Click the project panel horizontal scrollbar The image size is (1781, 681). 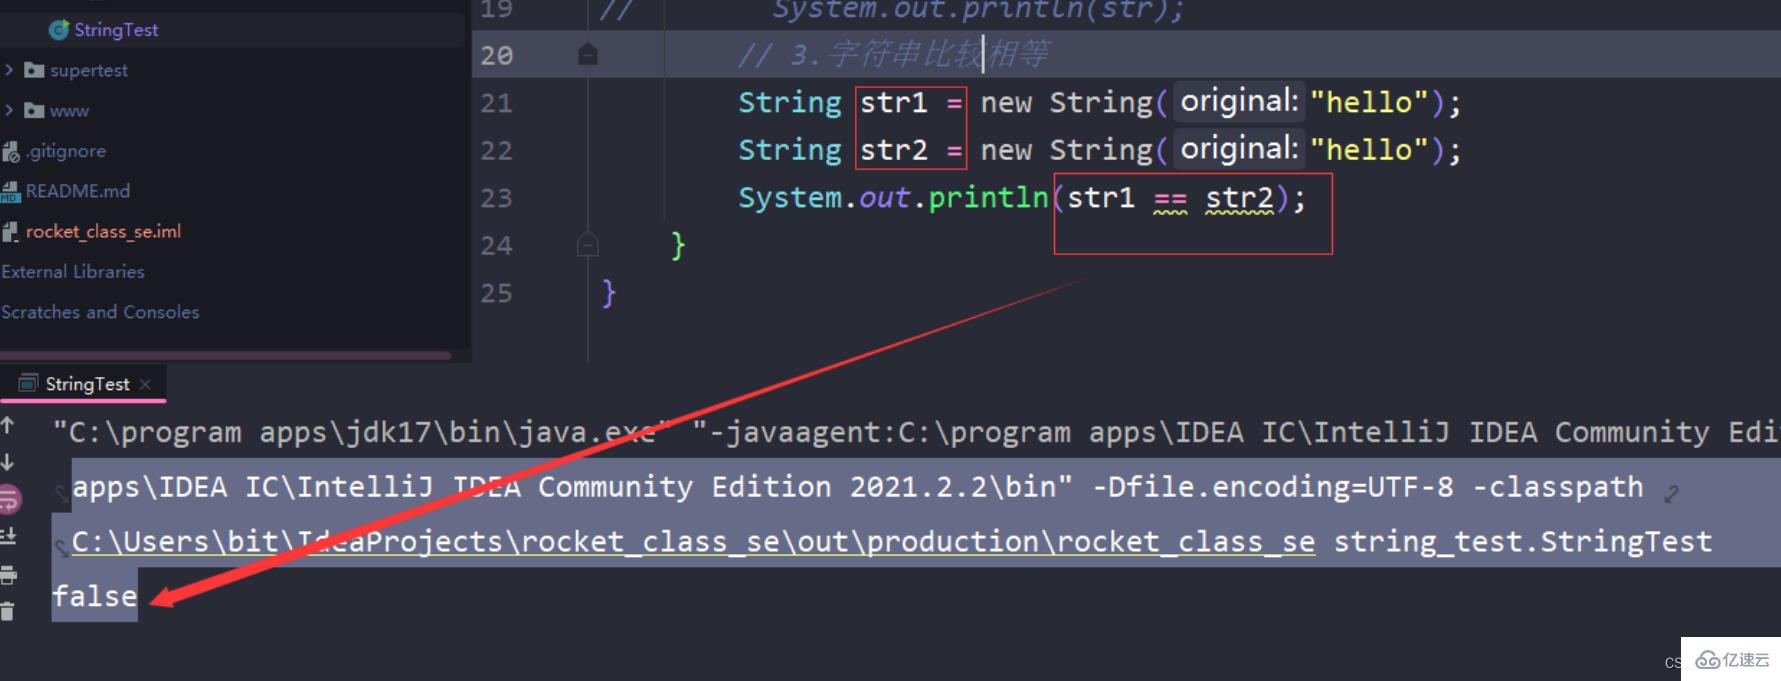point(226,355)
